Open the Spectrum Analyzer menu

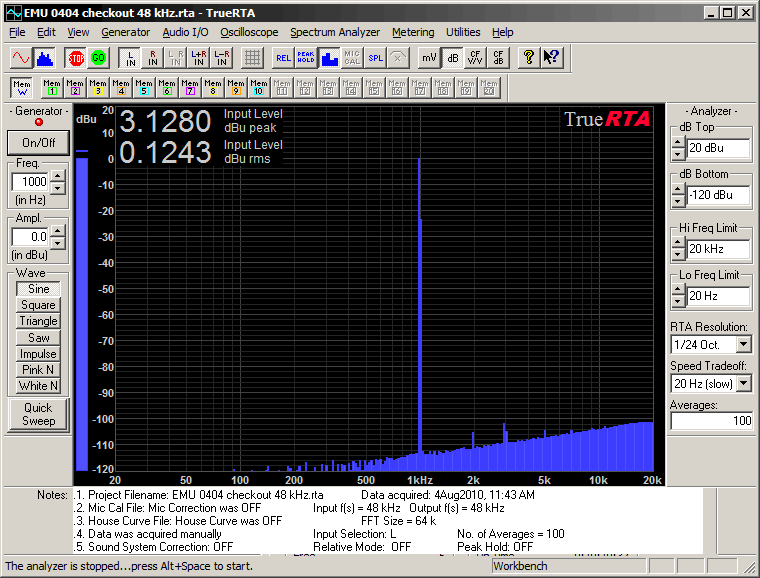click(x=335, y=32)
